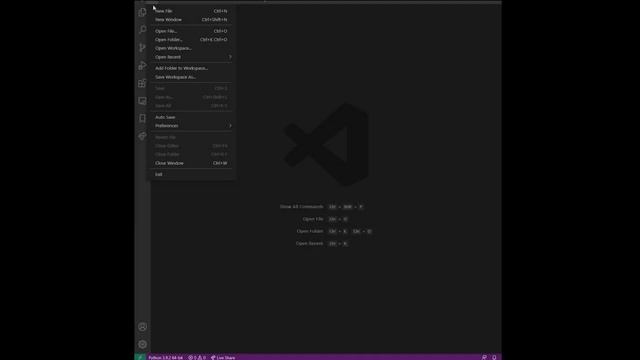Click the greyed-out Close Editor menu entry

pos(191,146)
